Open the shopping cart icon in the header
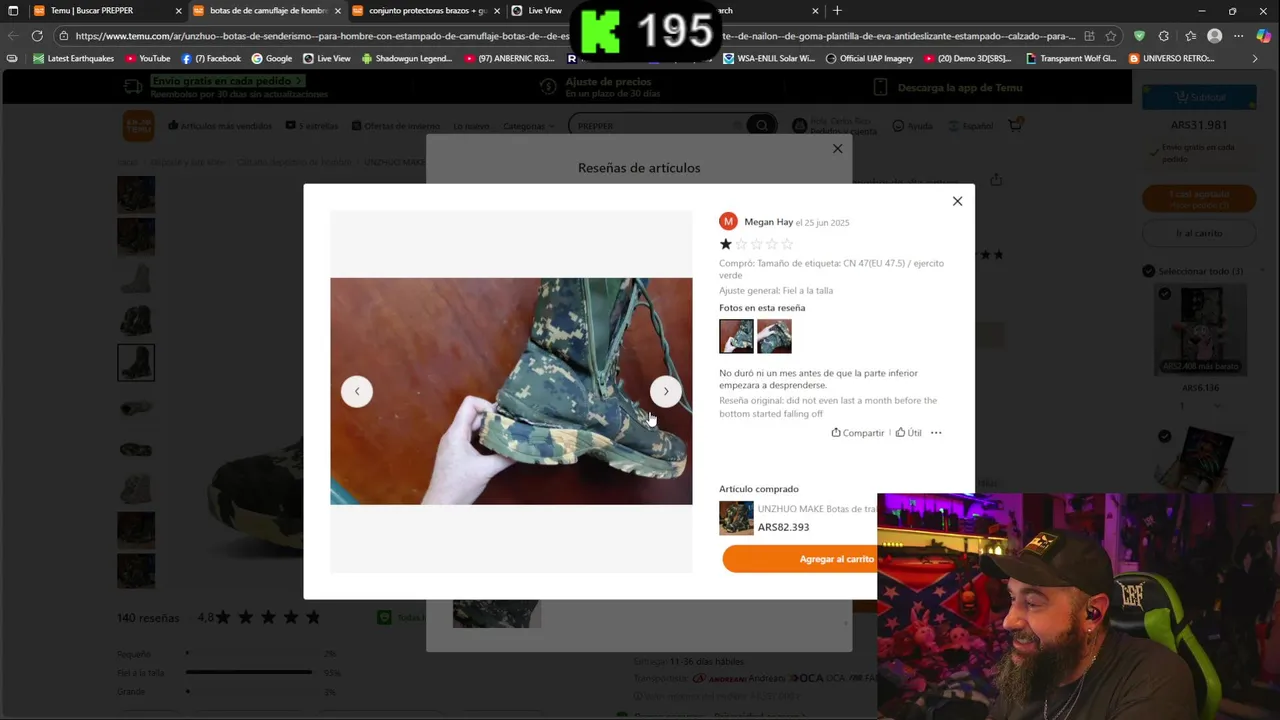Viewport: 1280px width, 720px height. coord(1015,126)
